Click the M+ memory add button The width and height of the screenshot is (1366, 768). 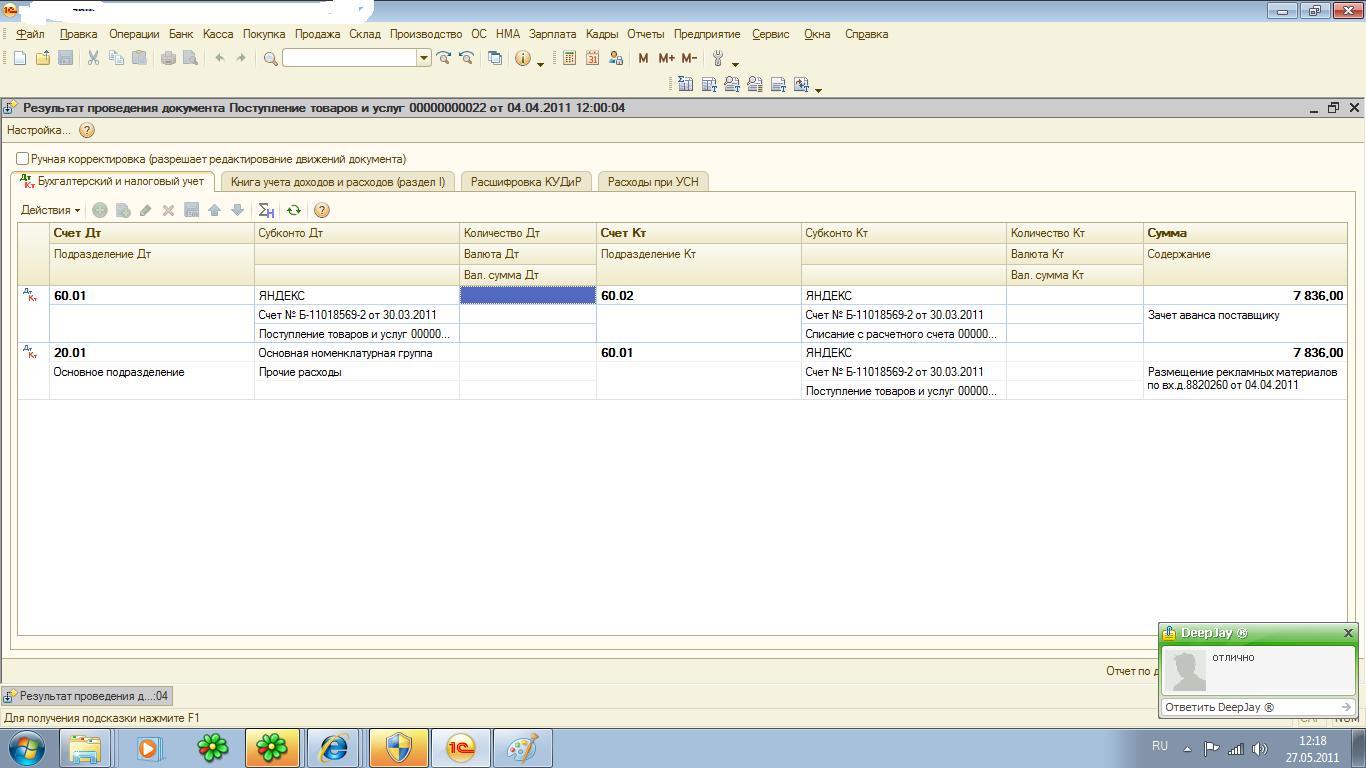click(666, 58)
